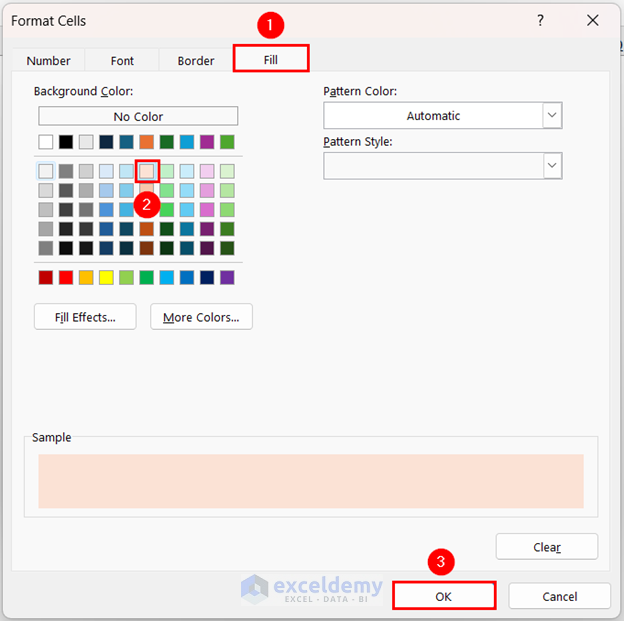This screenshot has height=621, width=624.
Task: Pick the pale mint green swatch beside the peach one
Action: (x=167, y=171)
